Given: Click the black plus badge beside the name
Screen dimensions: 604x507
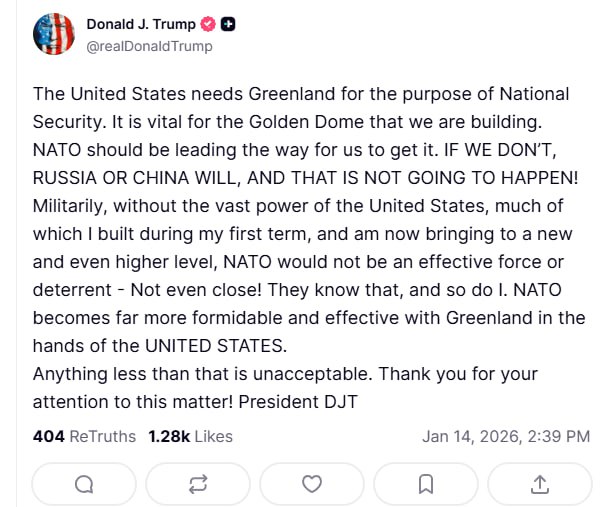Looking at the screenshot, I should pyautogui.click(x=228, y=24).
